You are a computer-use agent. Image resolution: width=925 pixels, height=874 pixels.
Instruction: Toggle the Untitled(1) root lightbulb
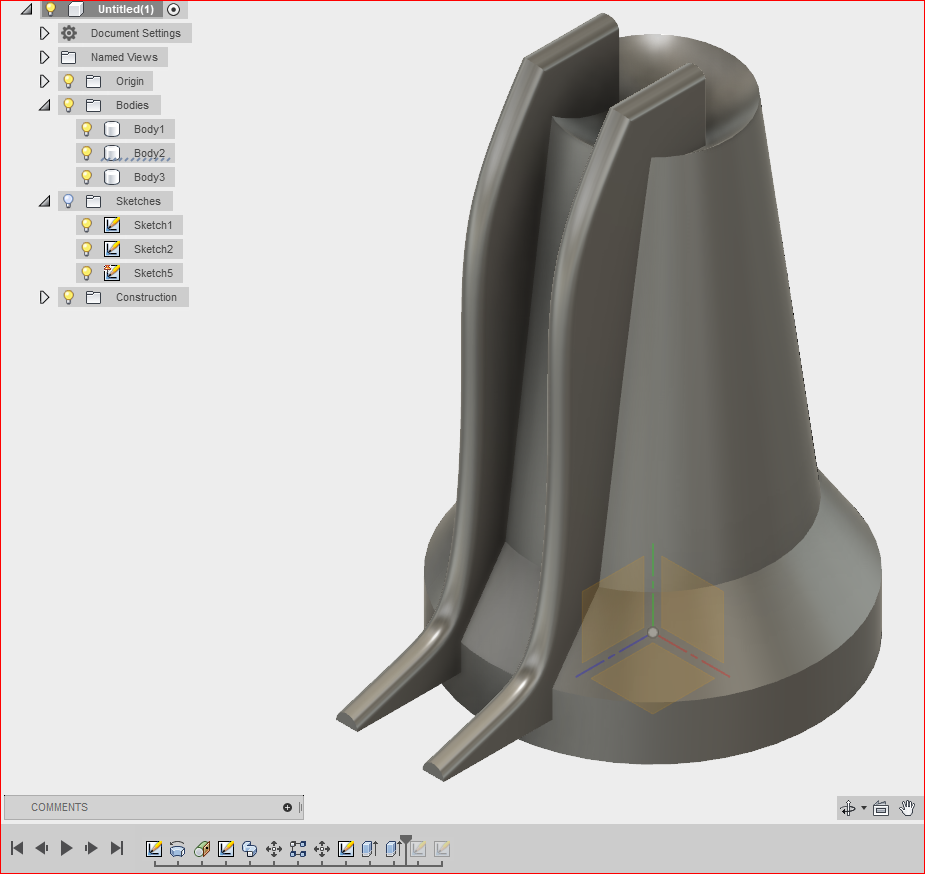click(x=51, y=9)
